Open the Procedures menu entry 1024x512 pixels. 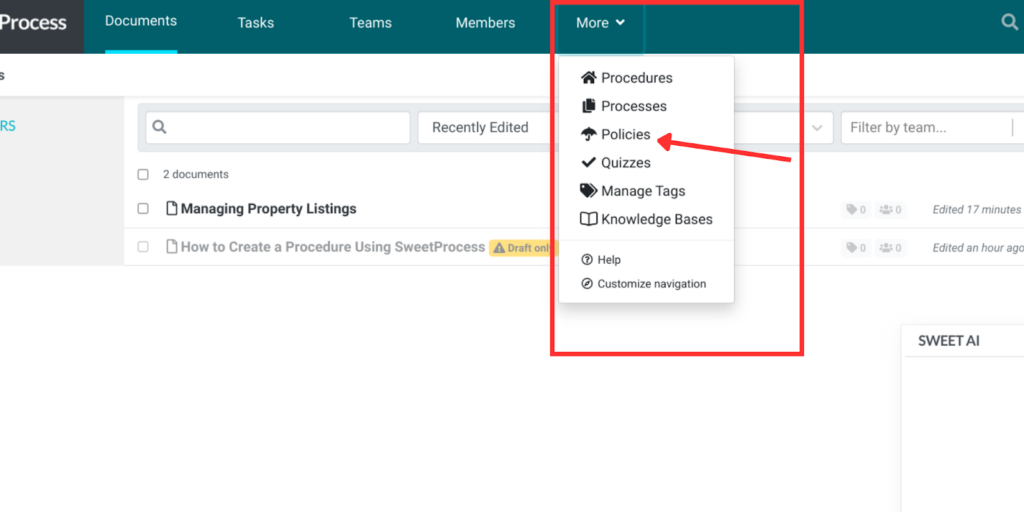[637, 78]
